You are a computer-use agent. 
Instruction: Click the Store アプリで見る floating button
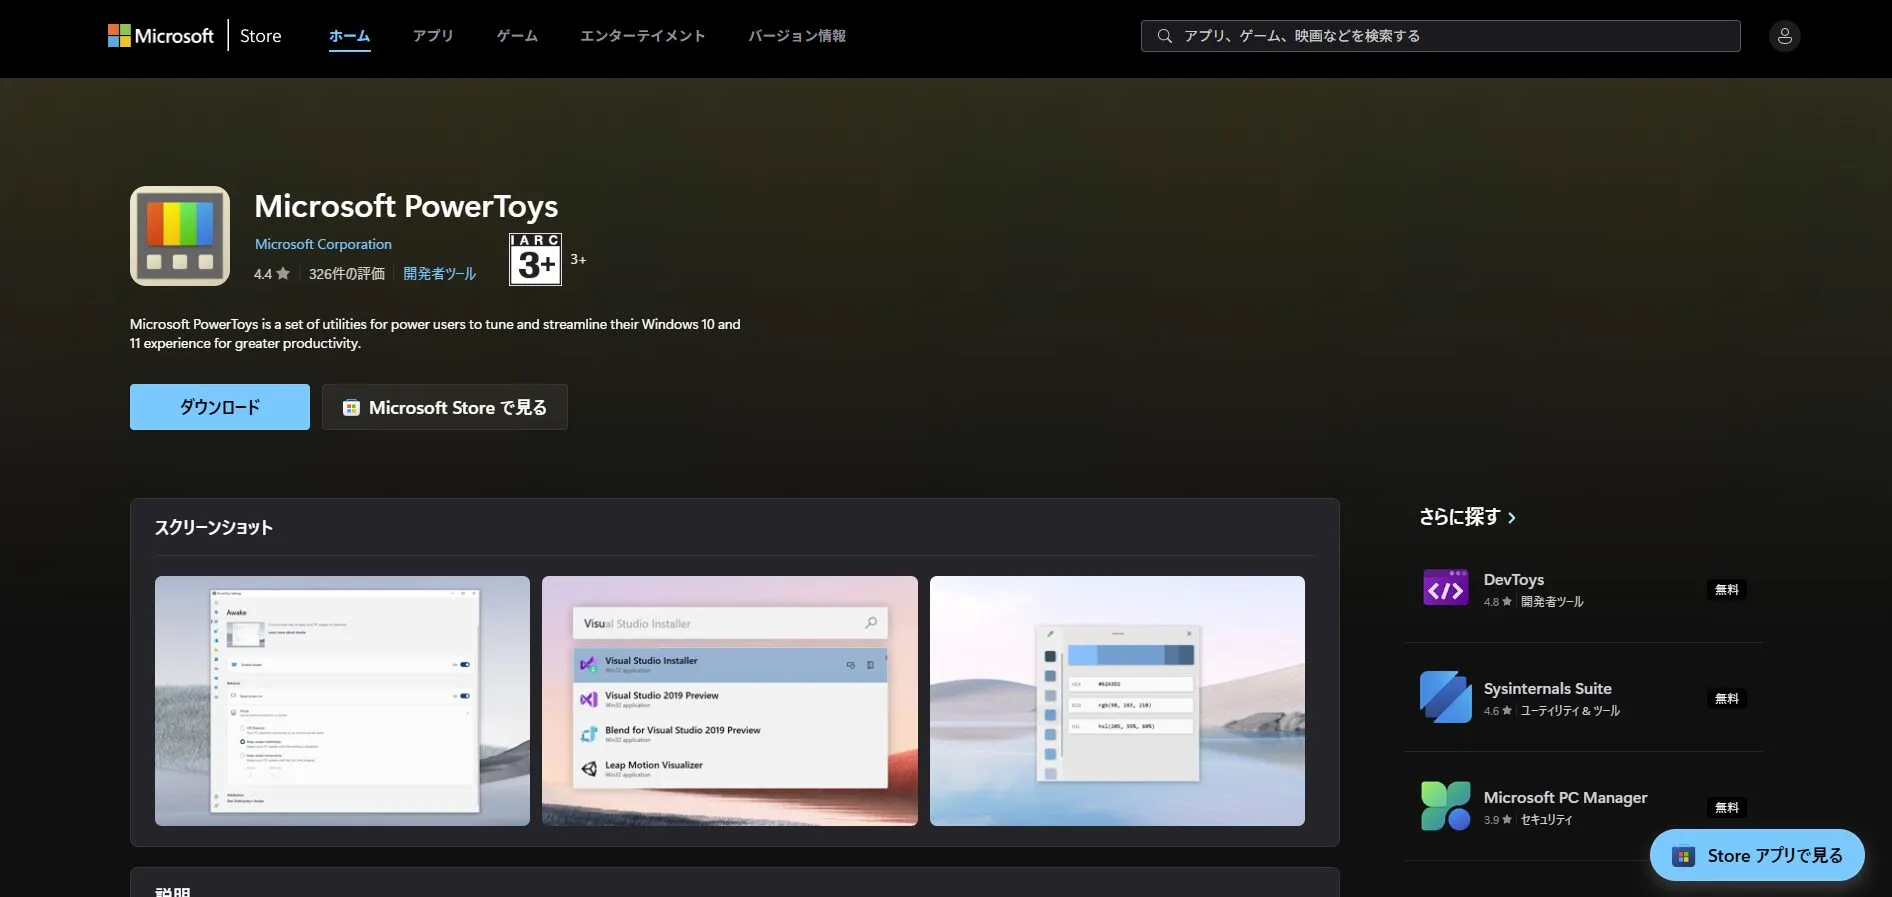coord(1757,856)
